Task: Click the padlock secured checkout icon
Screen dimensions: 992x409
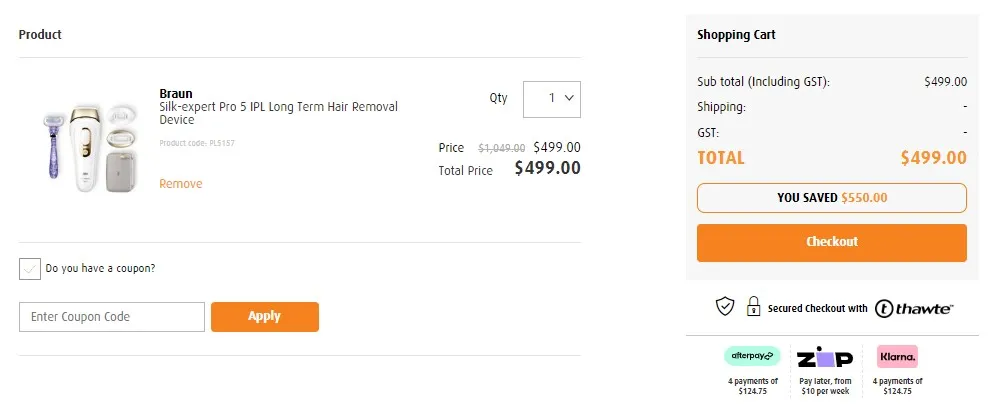Action: pyautogui.click(x=753, y=308)
